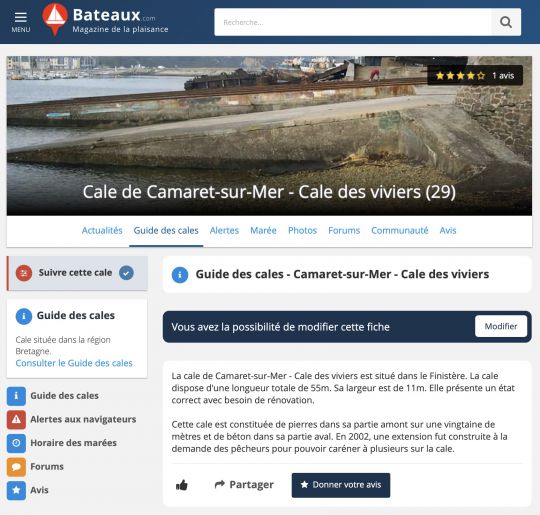Click the blue Avis star icon

point(16,490)
